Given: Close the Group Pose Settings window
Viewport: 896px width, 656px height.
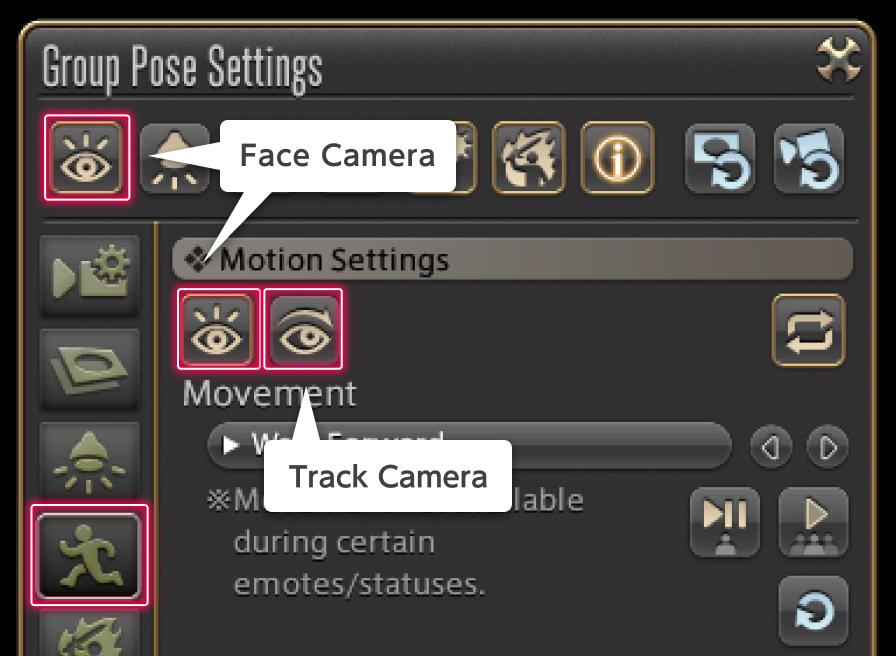Looking at the screenshot, I should tap(838, 63).
